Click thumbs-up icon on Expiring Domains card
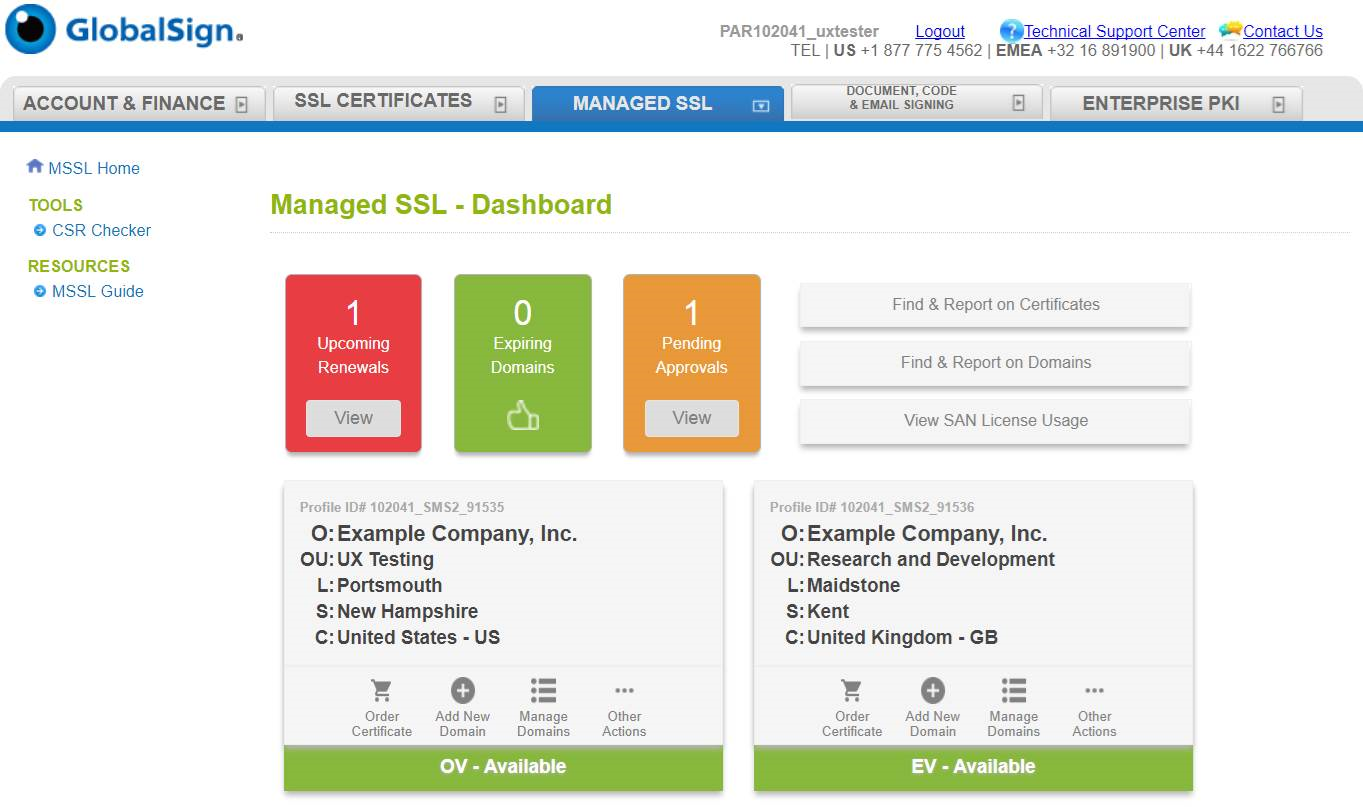Image resolution: width=1363 pixels, height=807 pixels. (x=522, y=417)
